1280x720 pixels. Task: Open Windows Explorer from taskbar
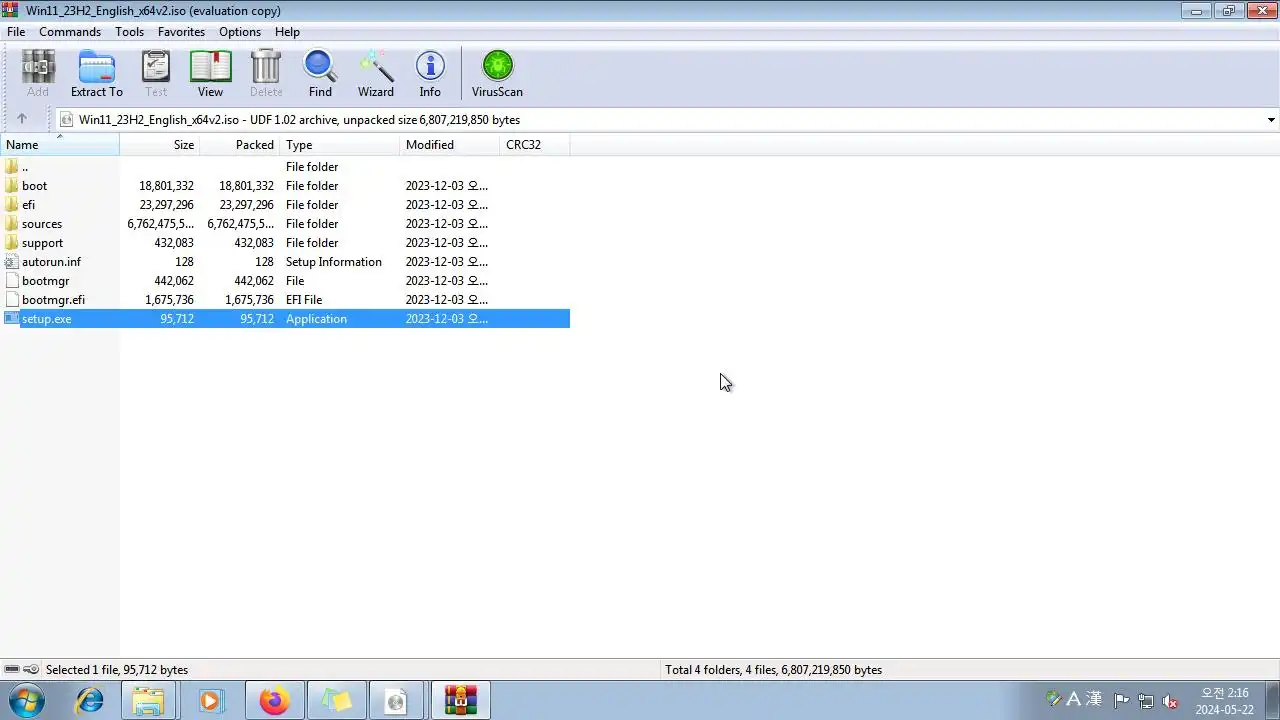(149, 701)
